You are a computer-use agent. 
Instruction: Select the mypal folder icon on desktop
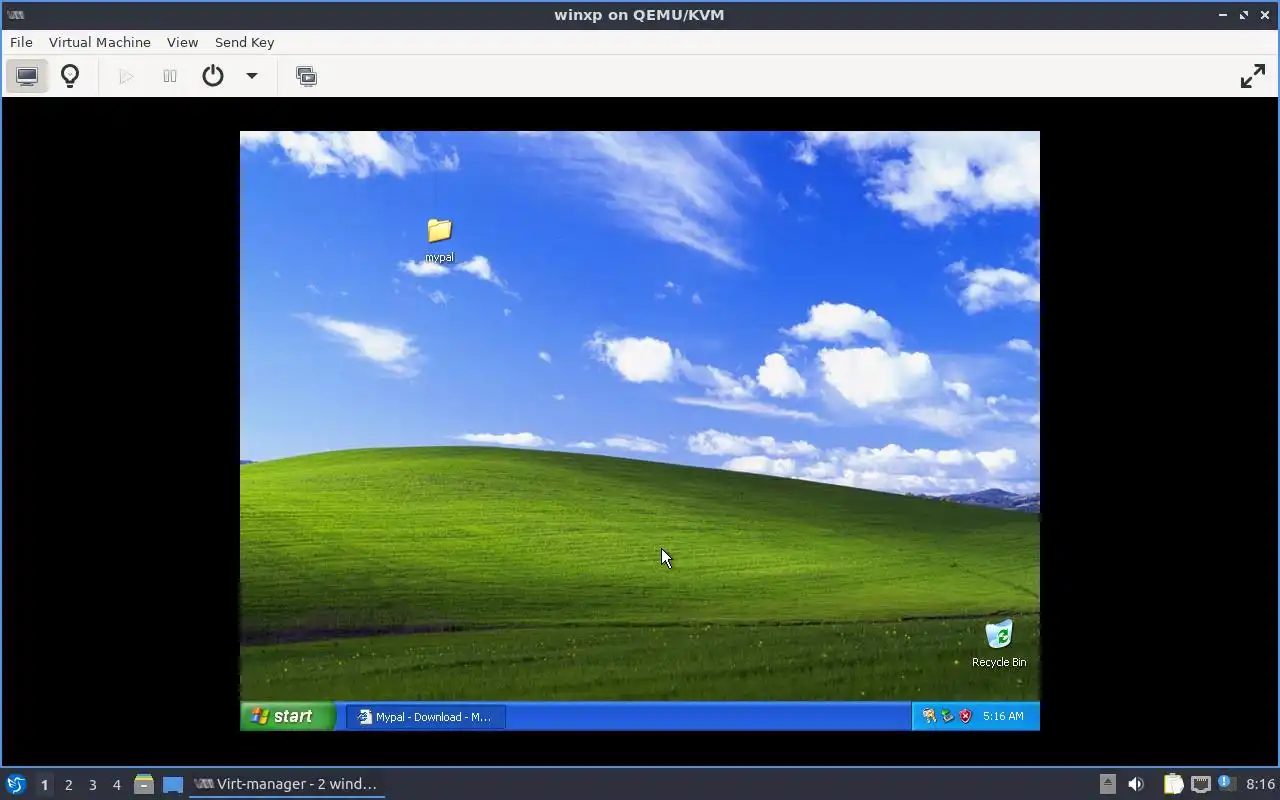coord(439,231)
